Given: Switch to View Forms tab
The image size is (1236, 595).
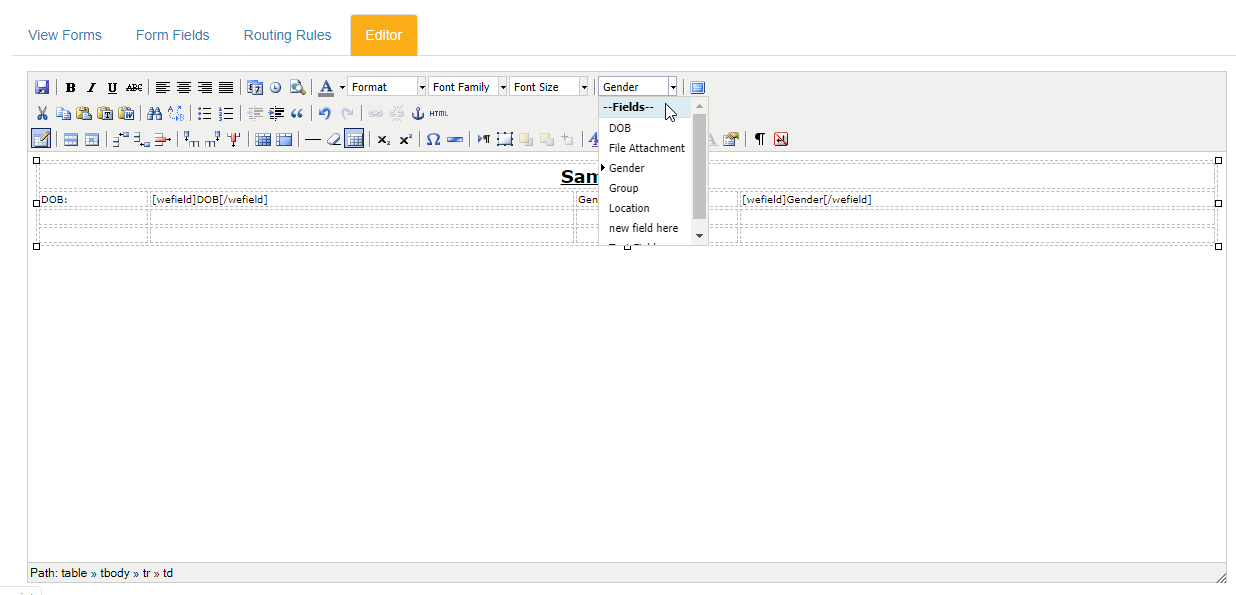Looking at the screenshot, I should 65,35.
